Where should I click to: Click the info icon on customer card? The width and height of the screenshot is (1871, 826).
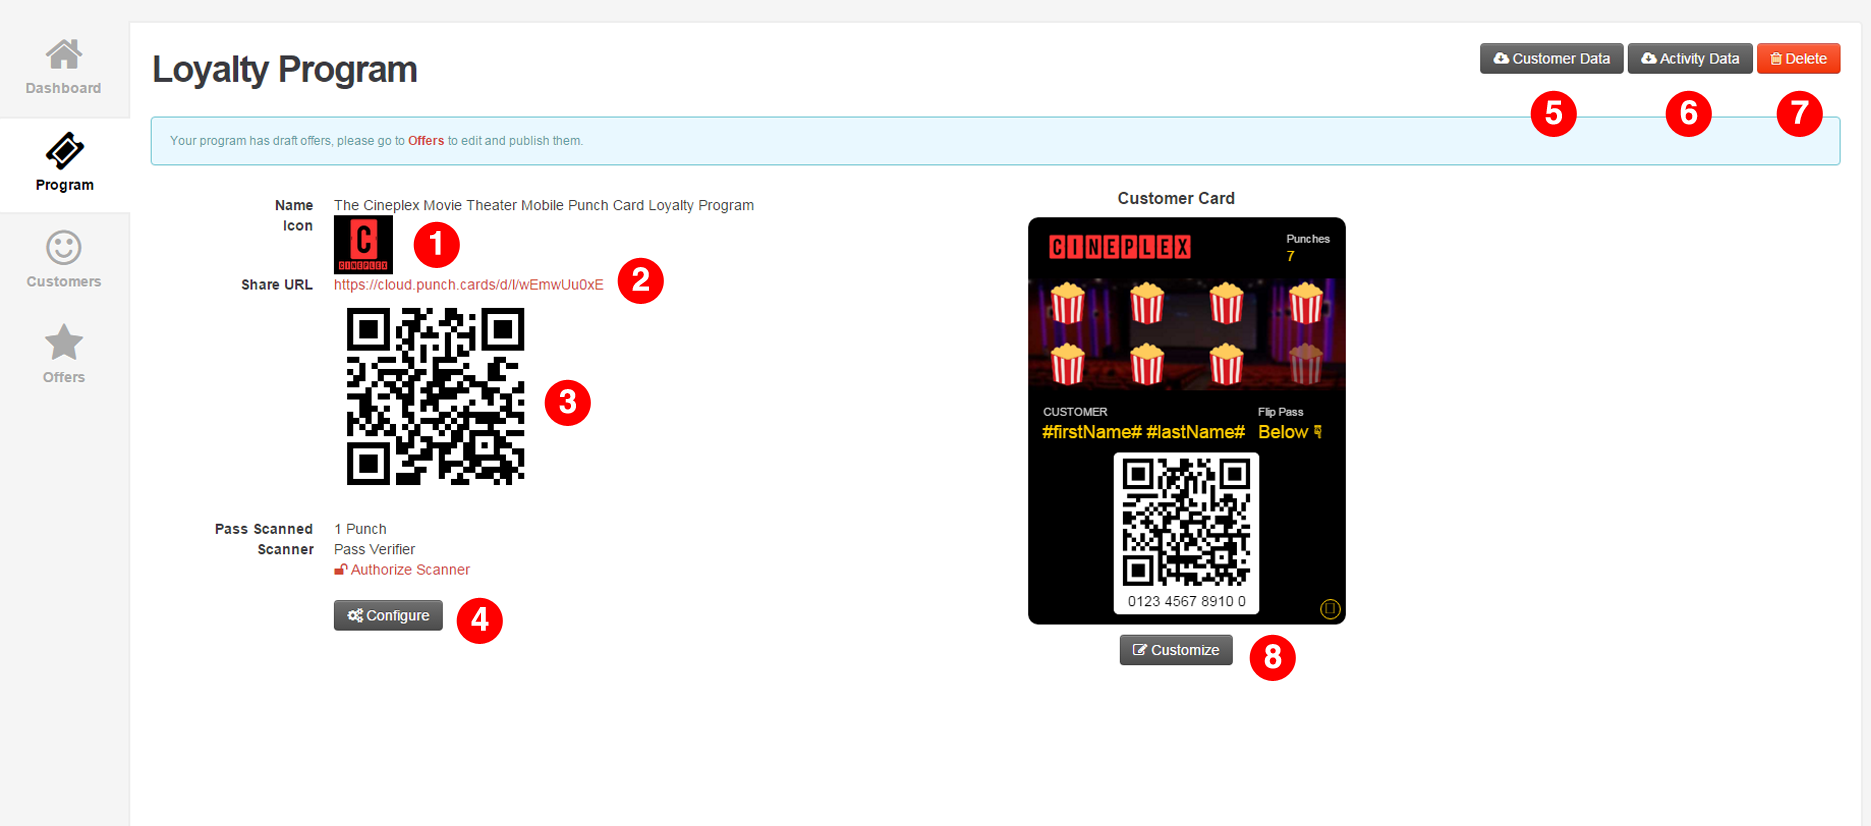click(x=1329, y=609)
